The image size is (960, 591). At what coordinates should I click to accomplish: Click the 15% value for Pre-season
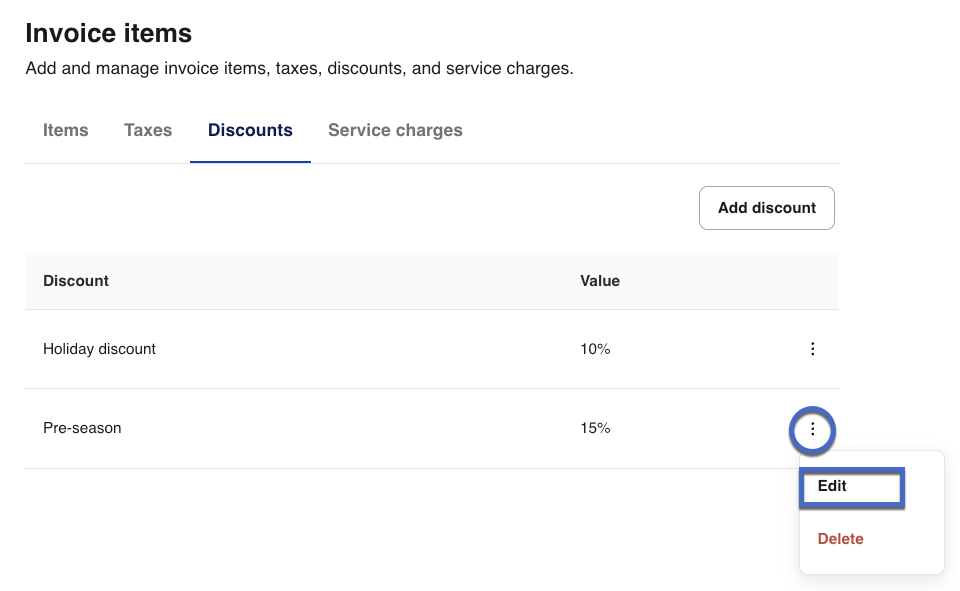(x=595, y=428)
